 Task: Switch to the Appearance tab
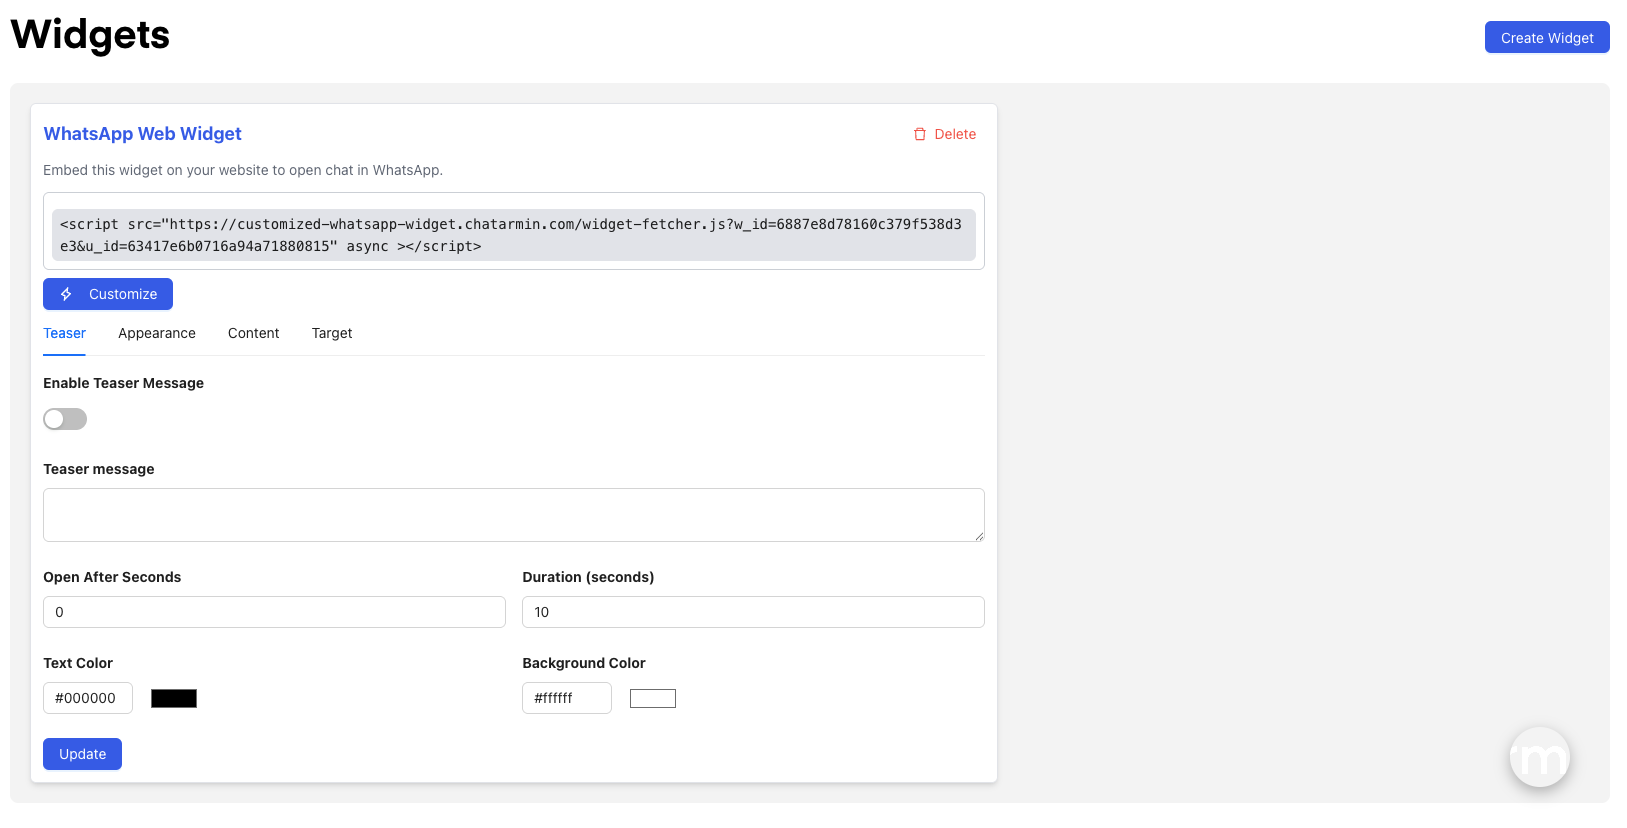[x=157, y=333]
